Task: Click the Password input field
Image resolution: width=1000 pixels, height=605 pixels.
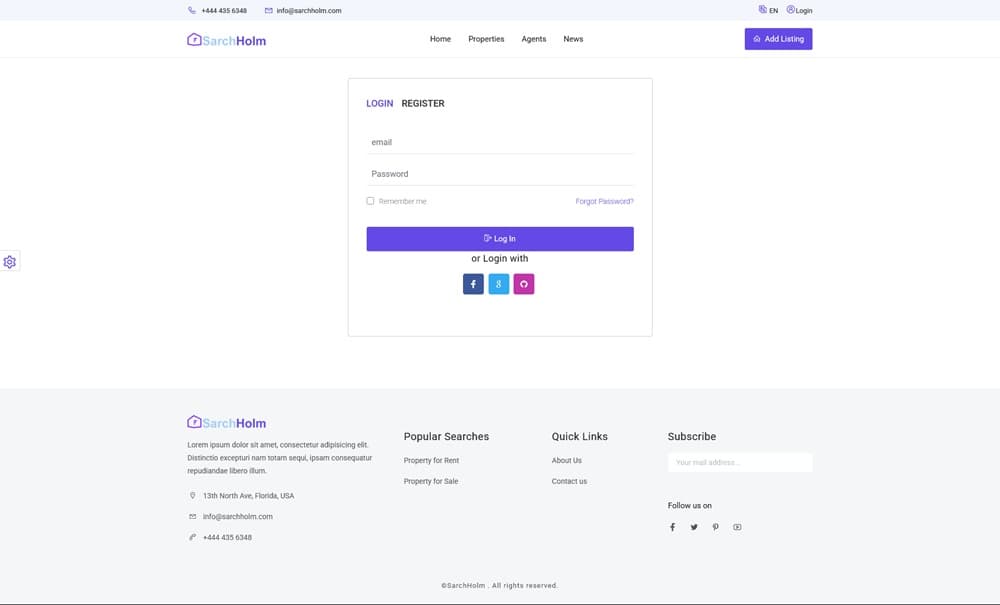Action: pos(500,174)
